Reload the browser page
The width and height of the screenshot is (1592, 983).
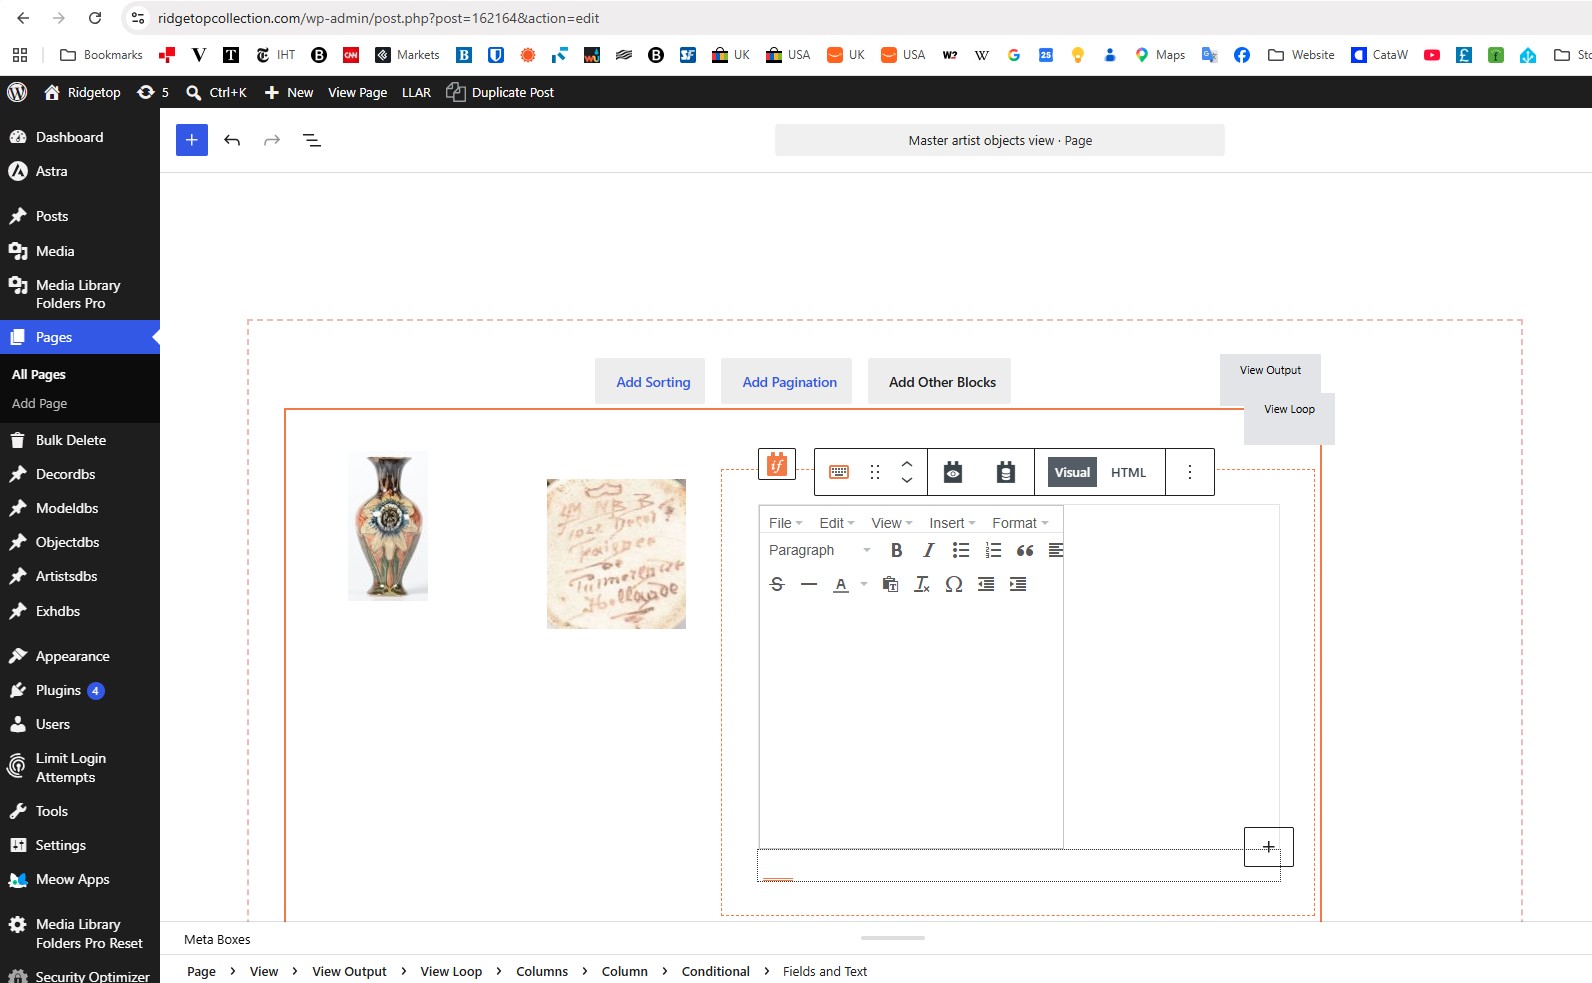(x=95, y=18)
